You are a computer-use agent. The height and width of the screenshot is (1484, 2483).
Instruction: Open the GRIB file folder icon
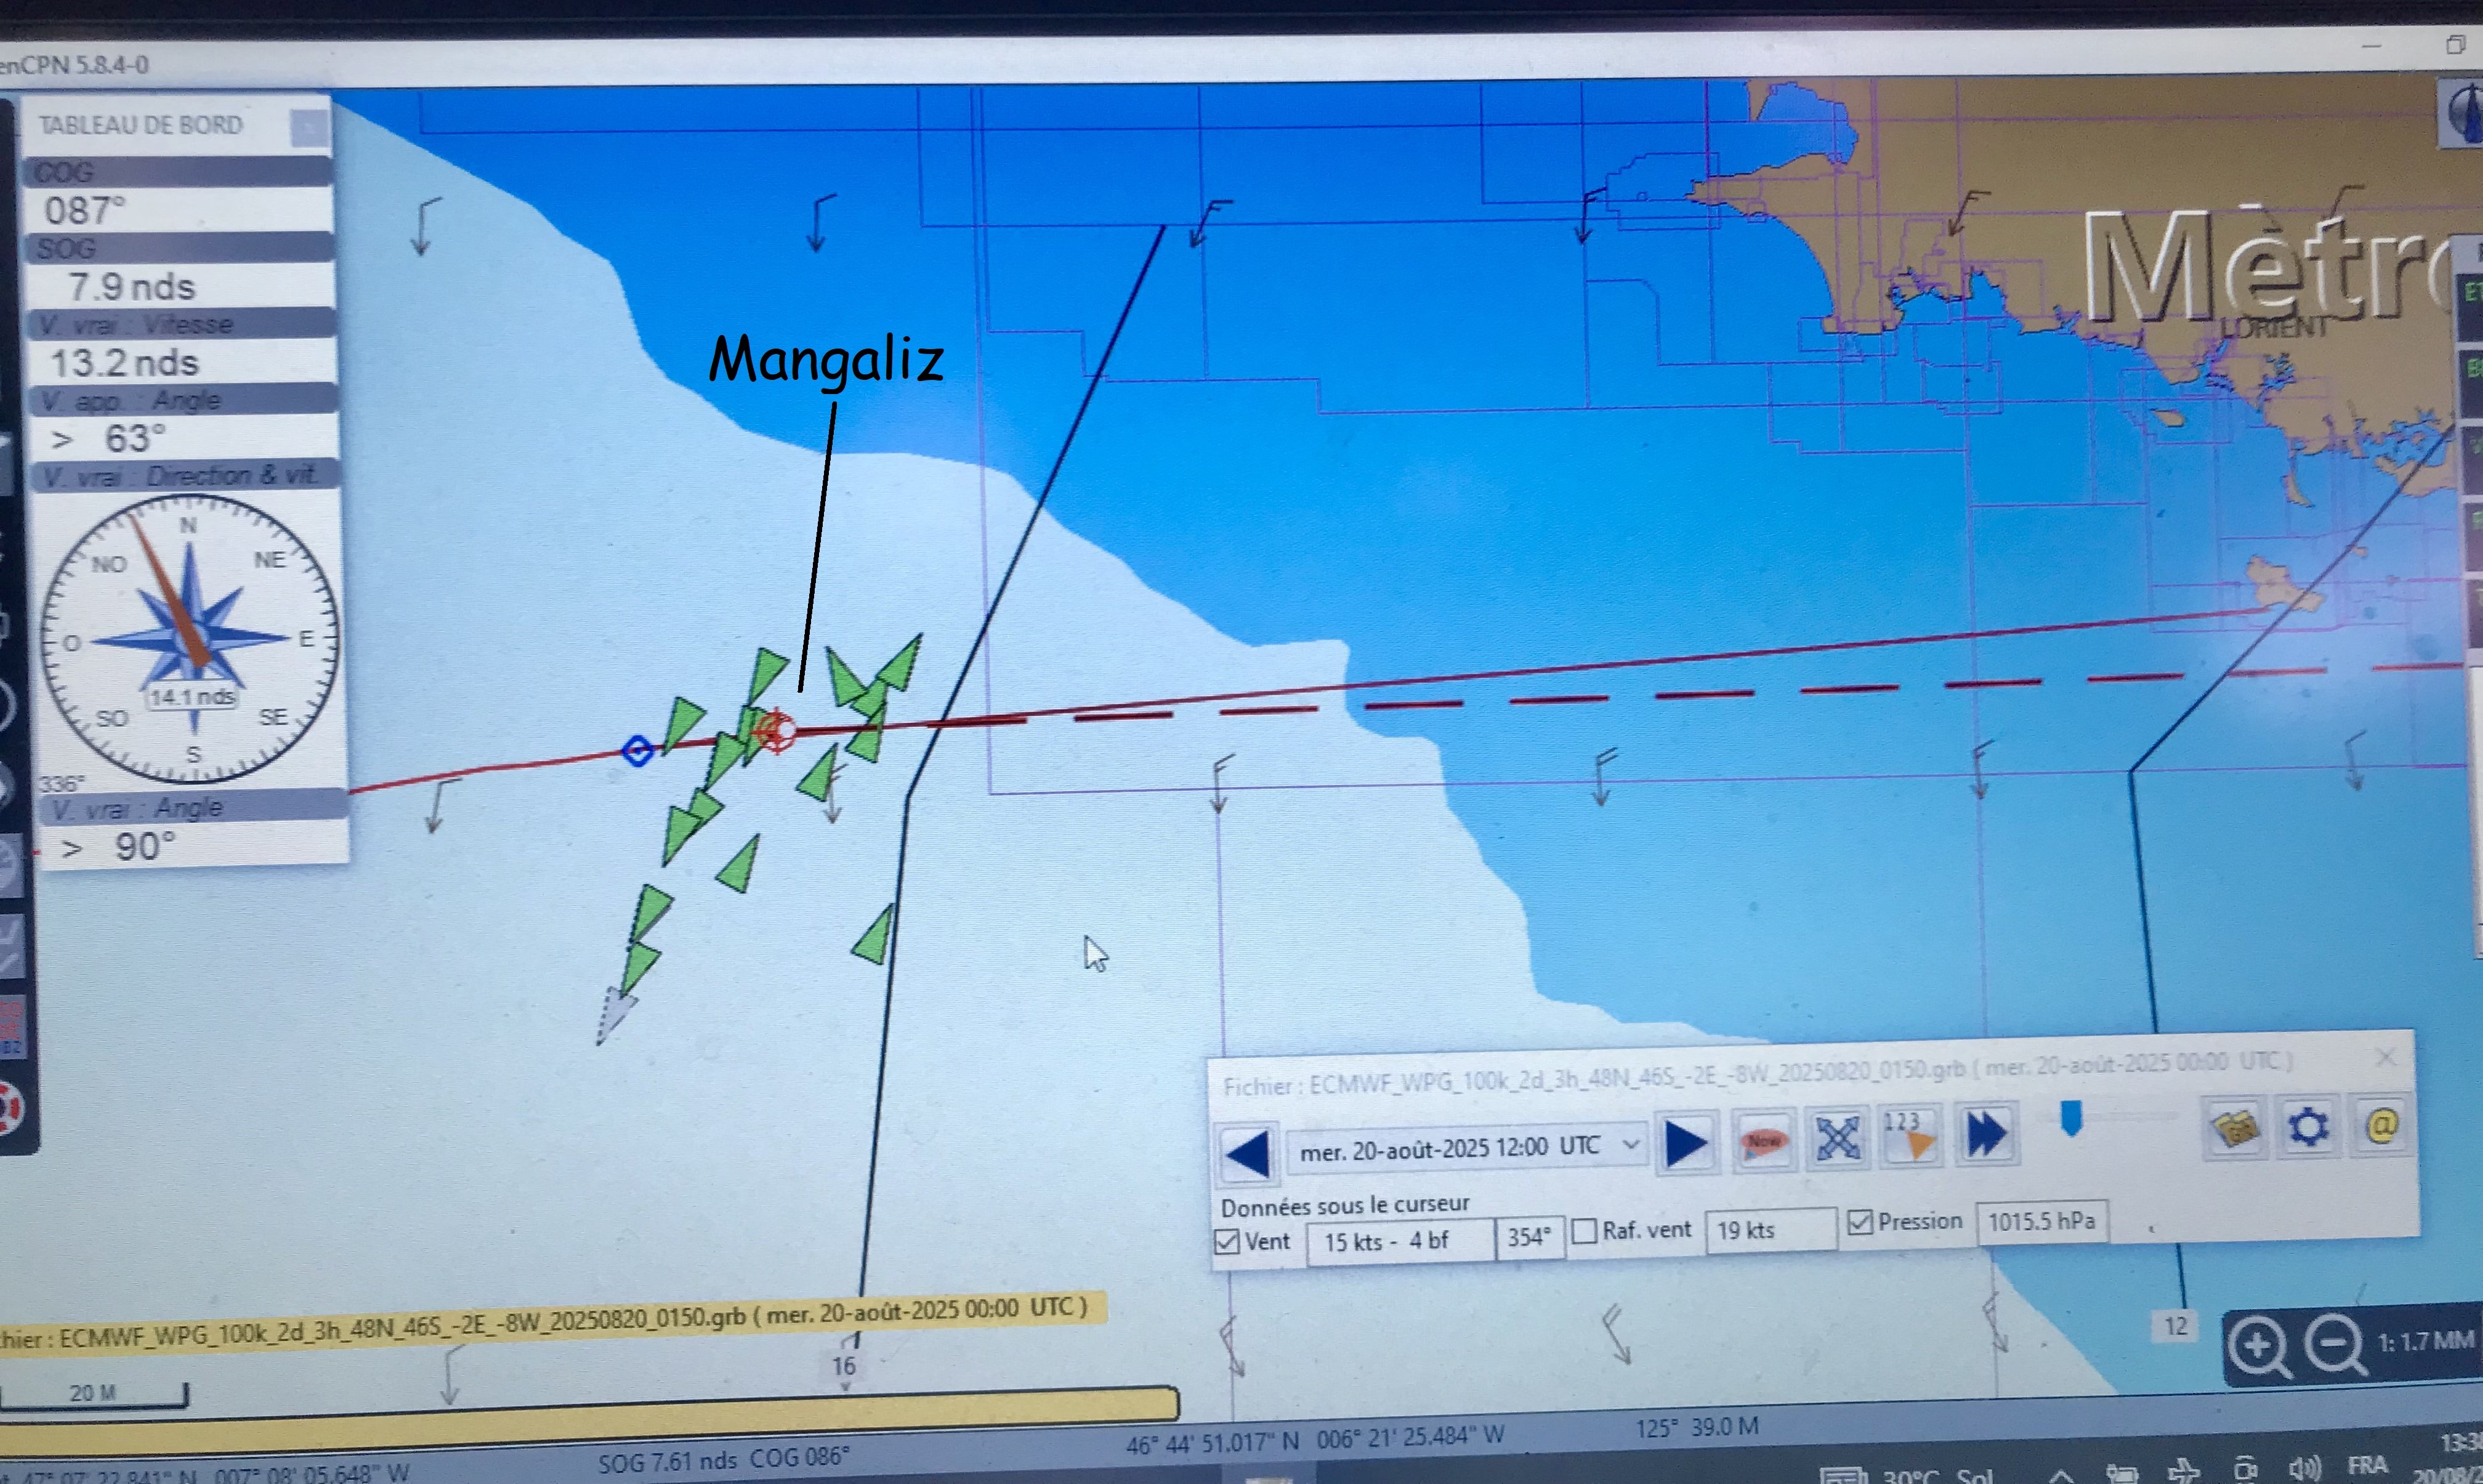click(2234, 1129)
